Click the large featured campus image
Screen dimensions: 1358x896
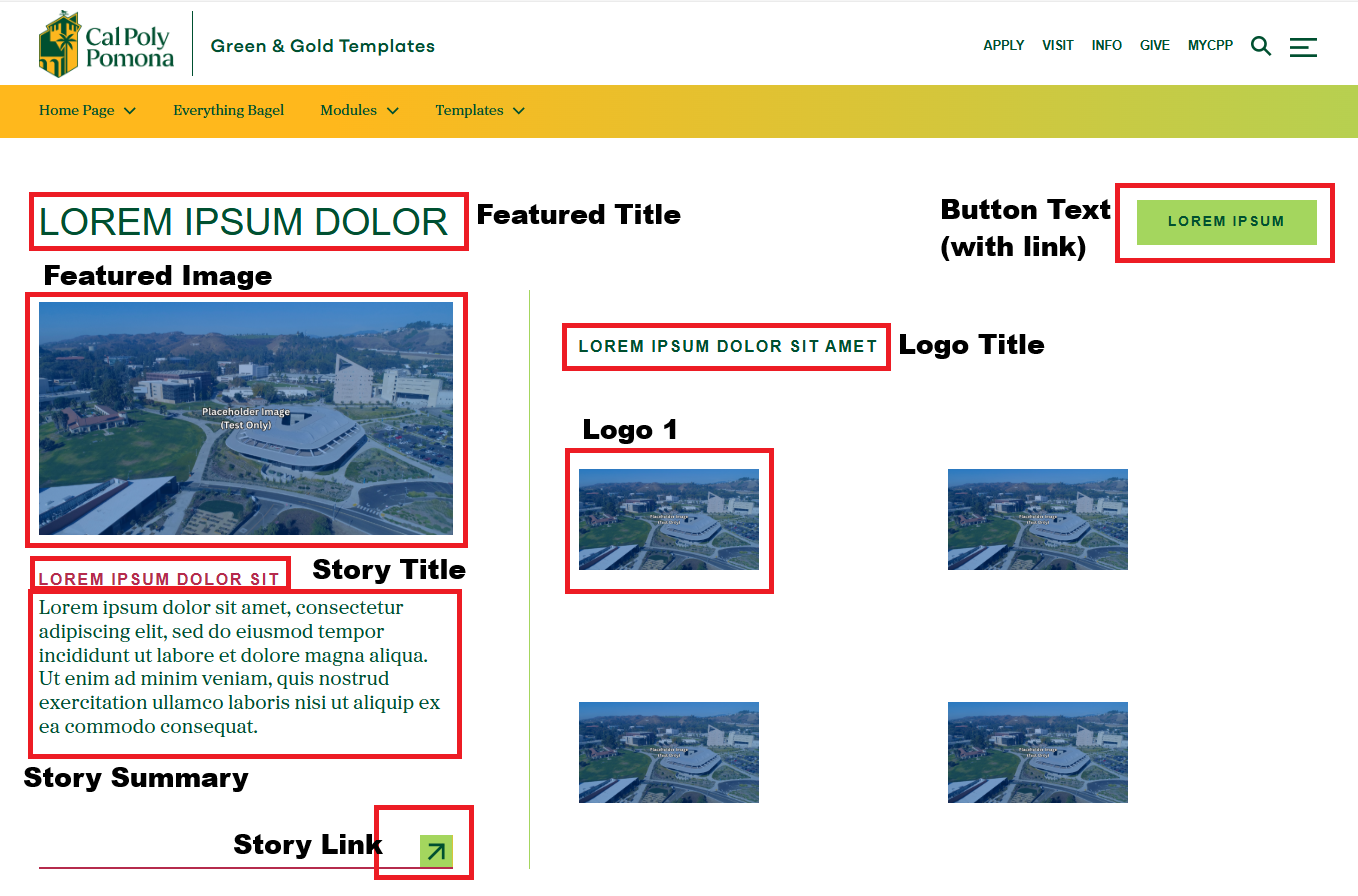tap(246, 418)
